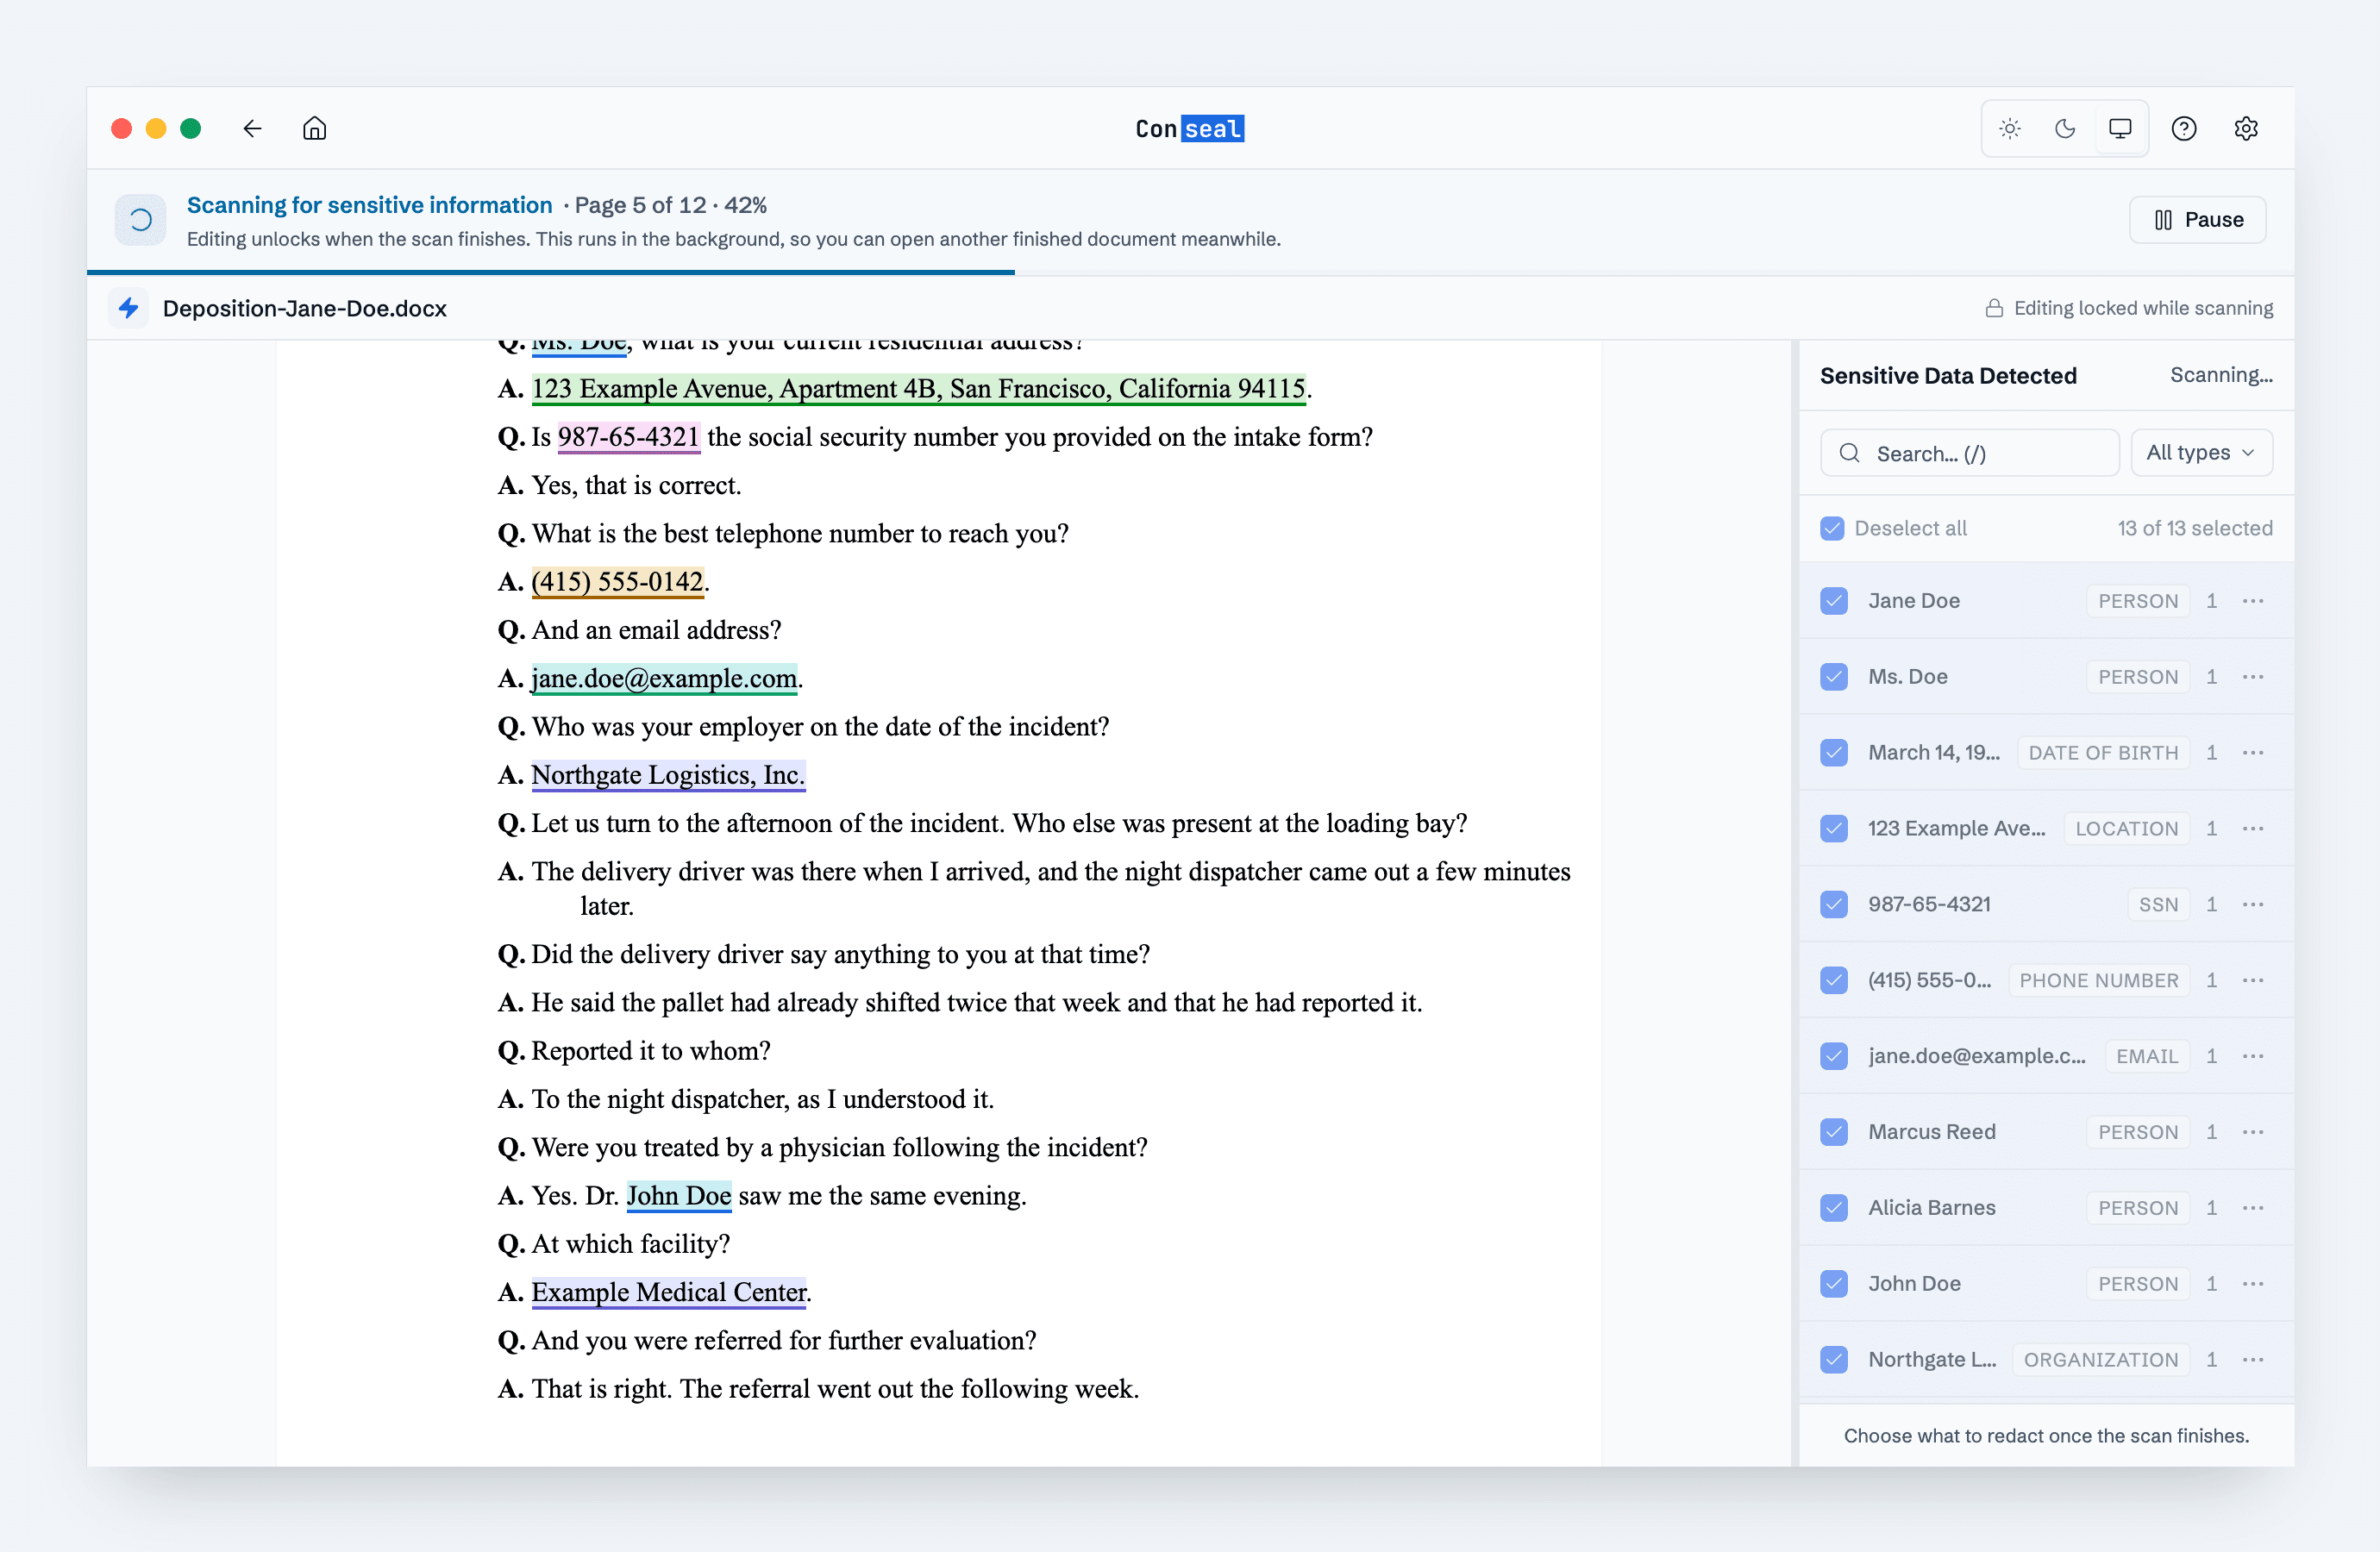Uncheck the Marcus Reed entry
The width and height of the screenshot is (2380, 1552).
[x=1834, y=1132]
